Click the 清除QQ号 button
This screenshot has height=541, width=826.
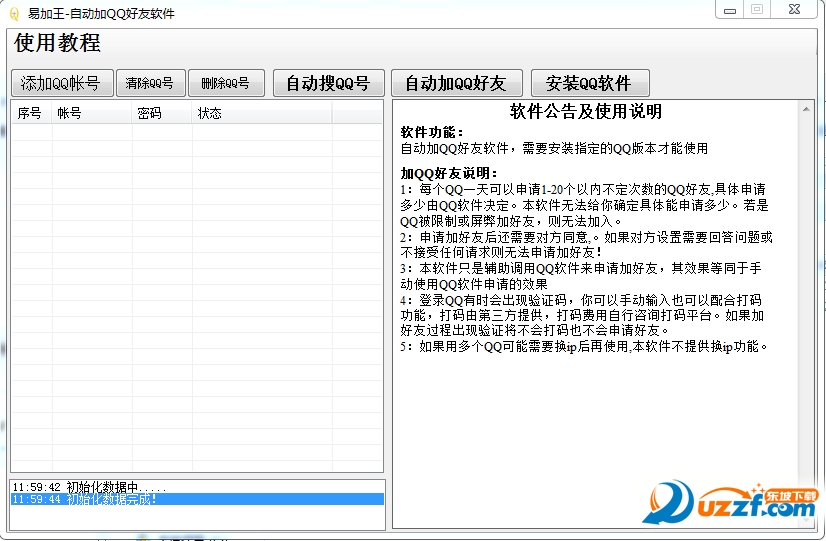point(151,83)
